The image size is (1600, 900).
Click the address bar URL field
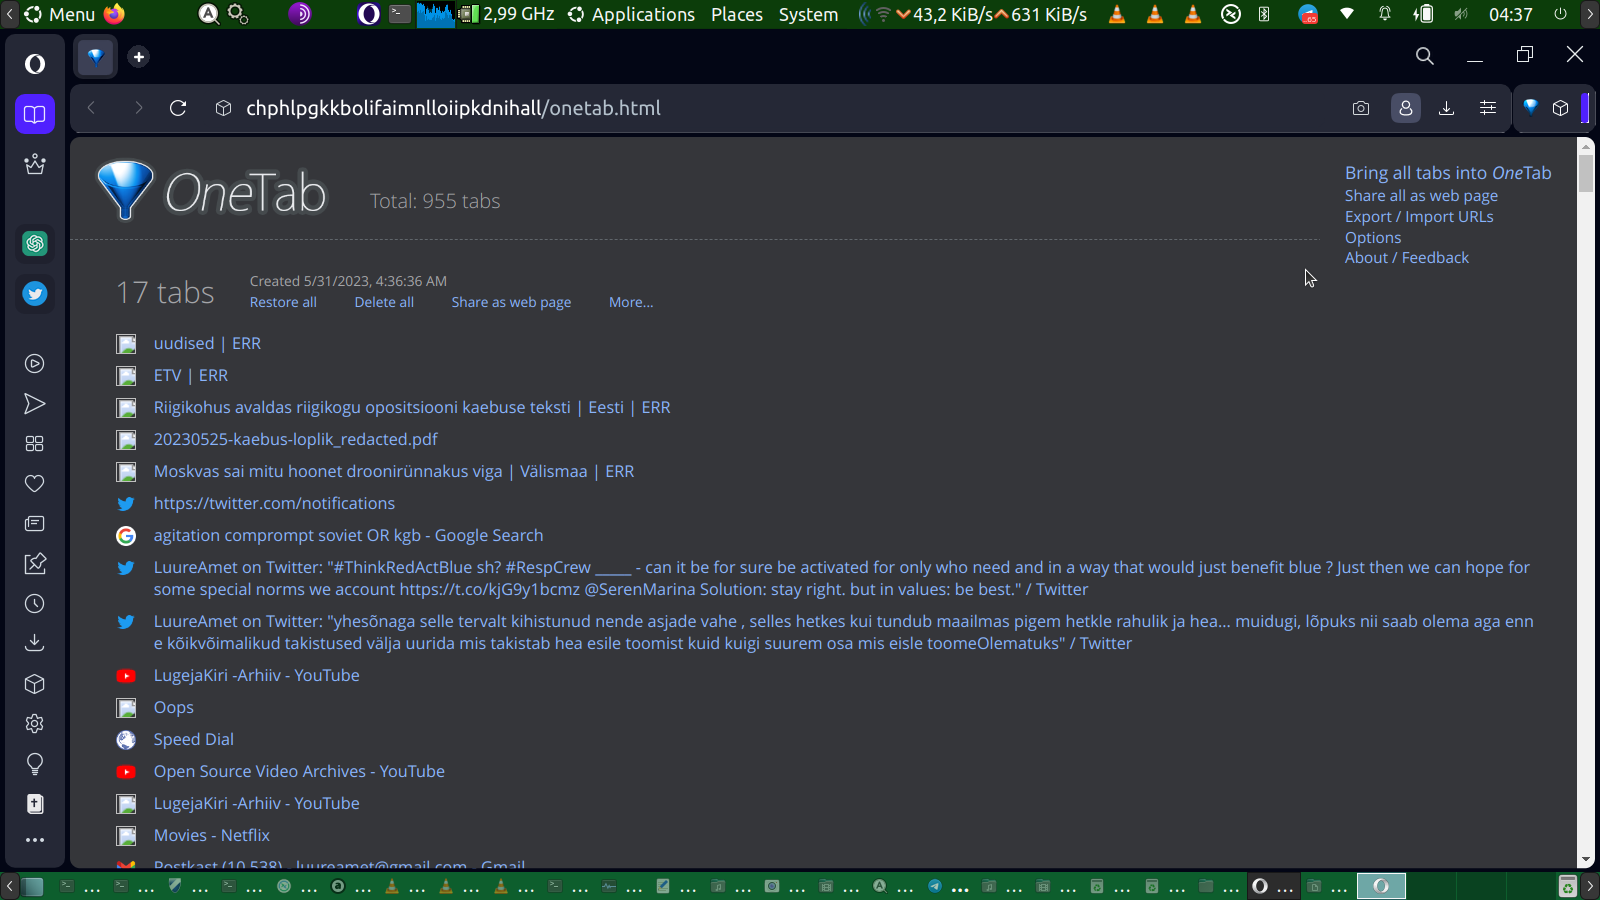[453, 108]
